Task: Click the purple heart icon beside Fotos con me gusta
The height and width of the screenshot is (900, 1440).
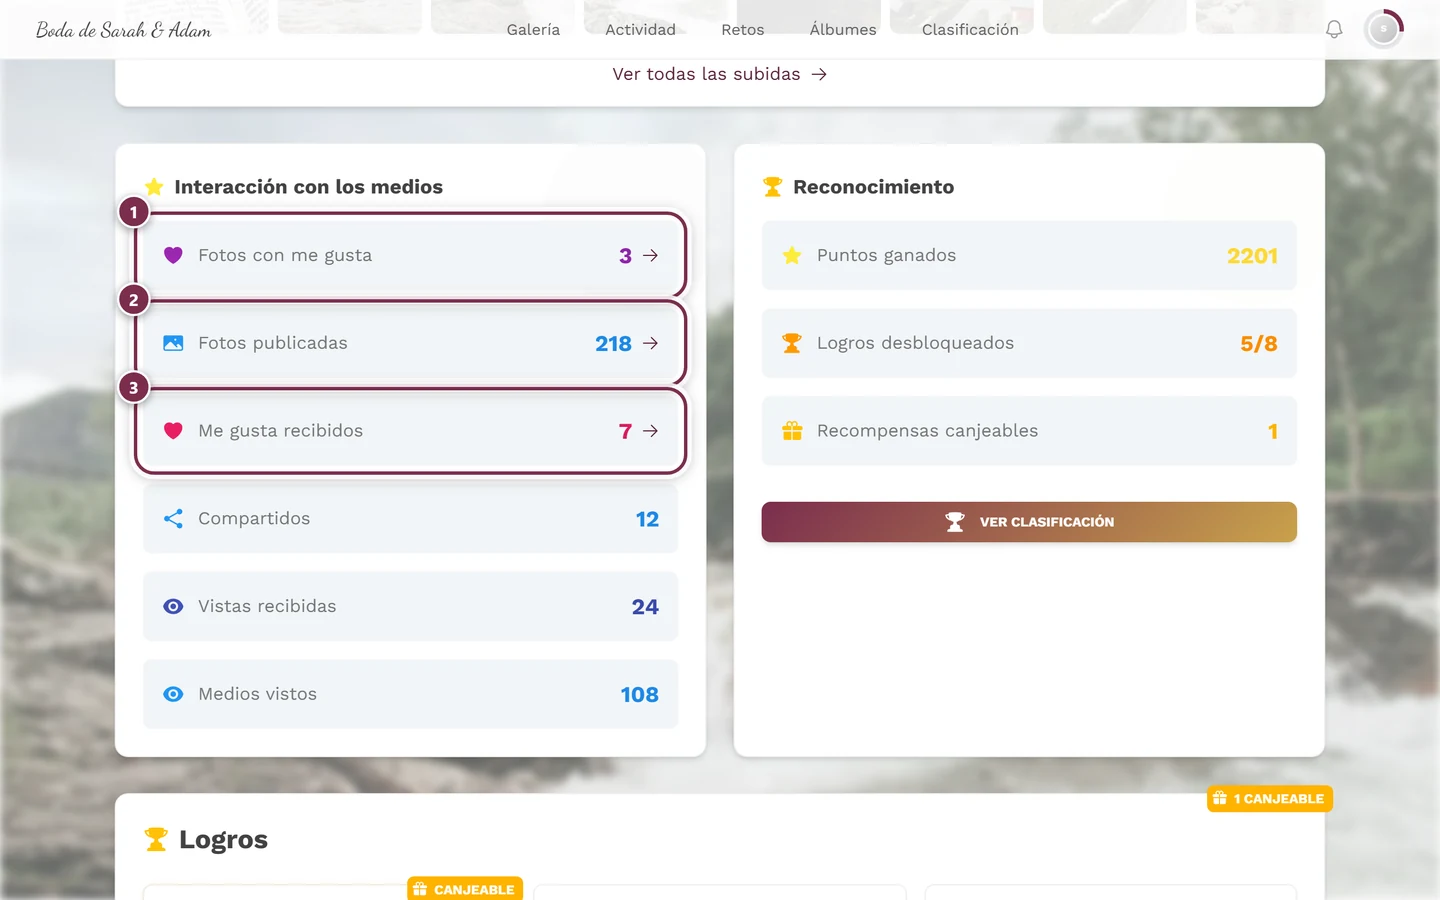Action: pos(173,255)
